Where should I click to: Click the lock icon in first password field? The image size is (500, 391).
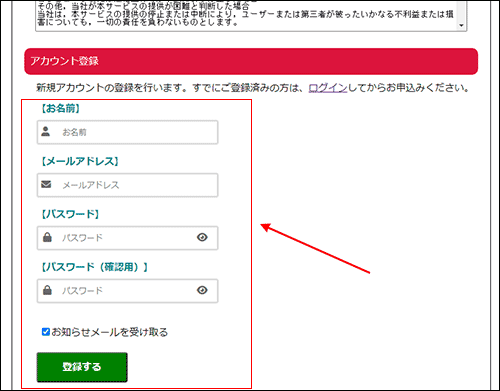click(x=47, y=237)
